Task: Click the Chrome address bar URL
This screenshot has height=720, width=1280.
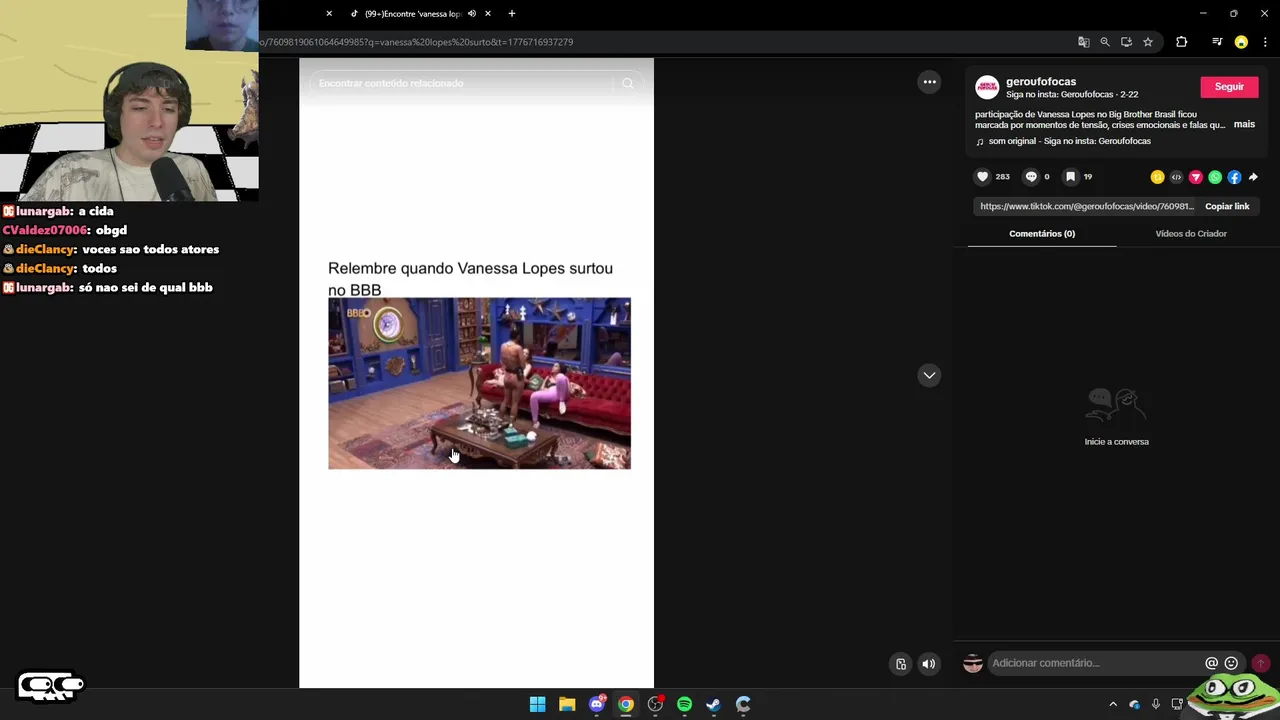Action: point(416,42)
